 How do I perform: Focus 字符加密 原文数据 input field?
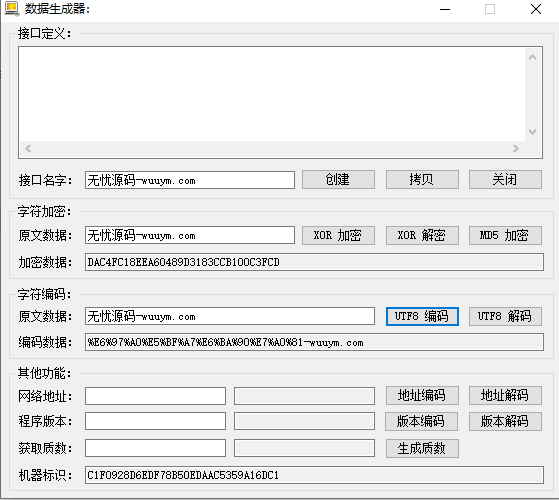pos(190,235)
